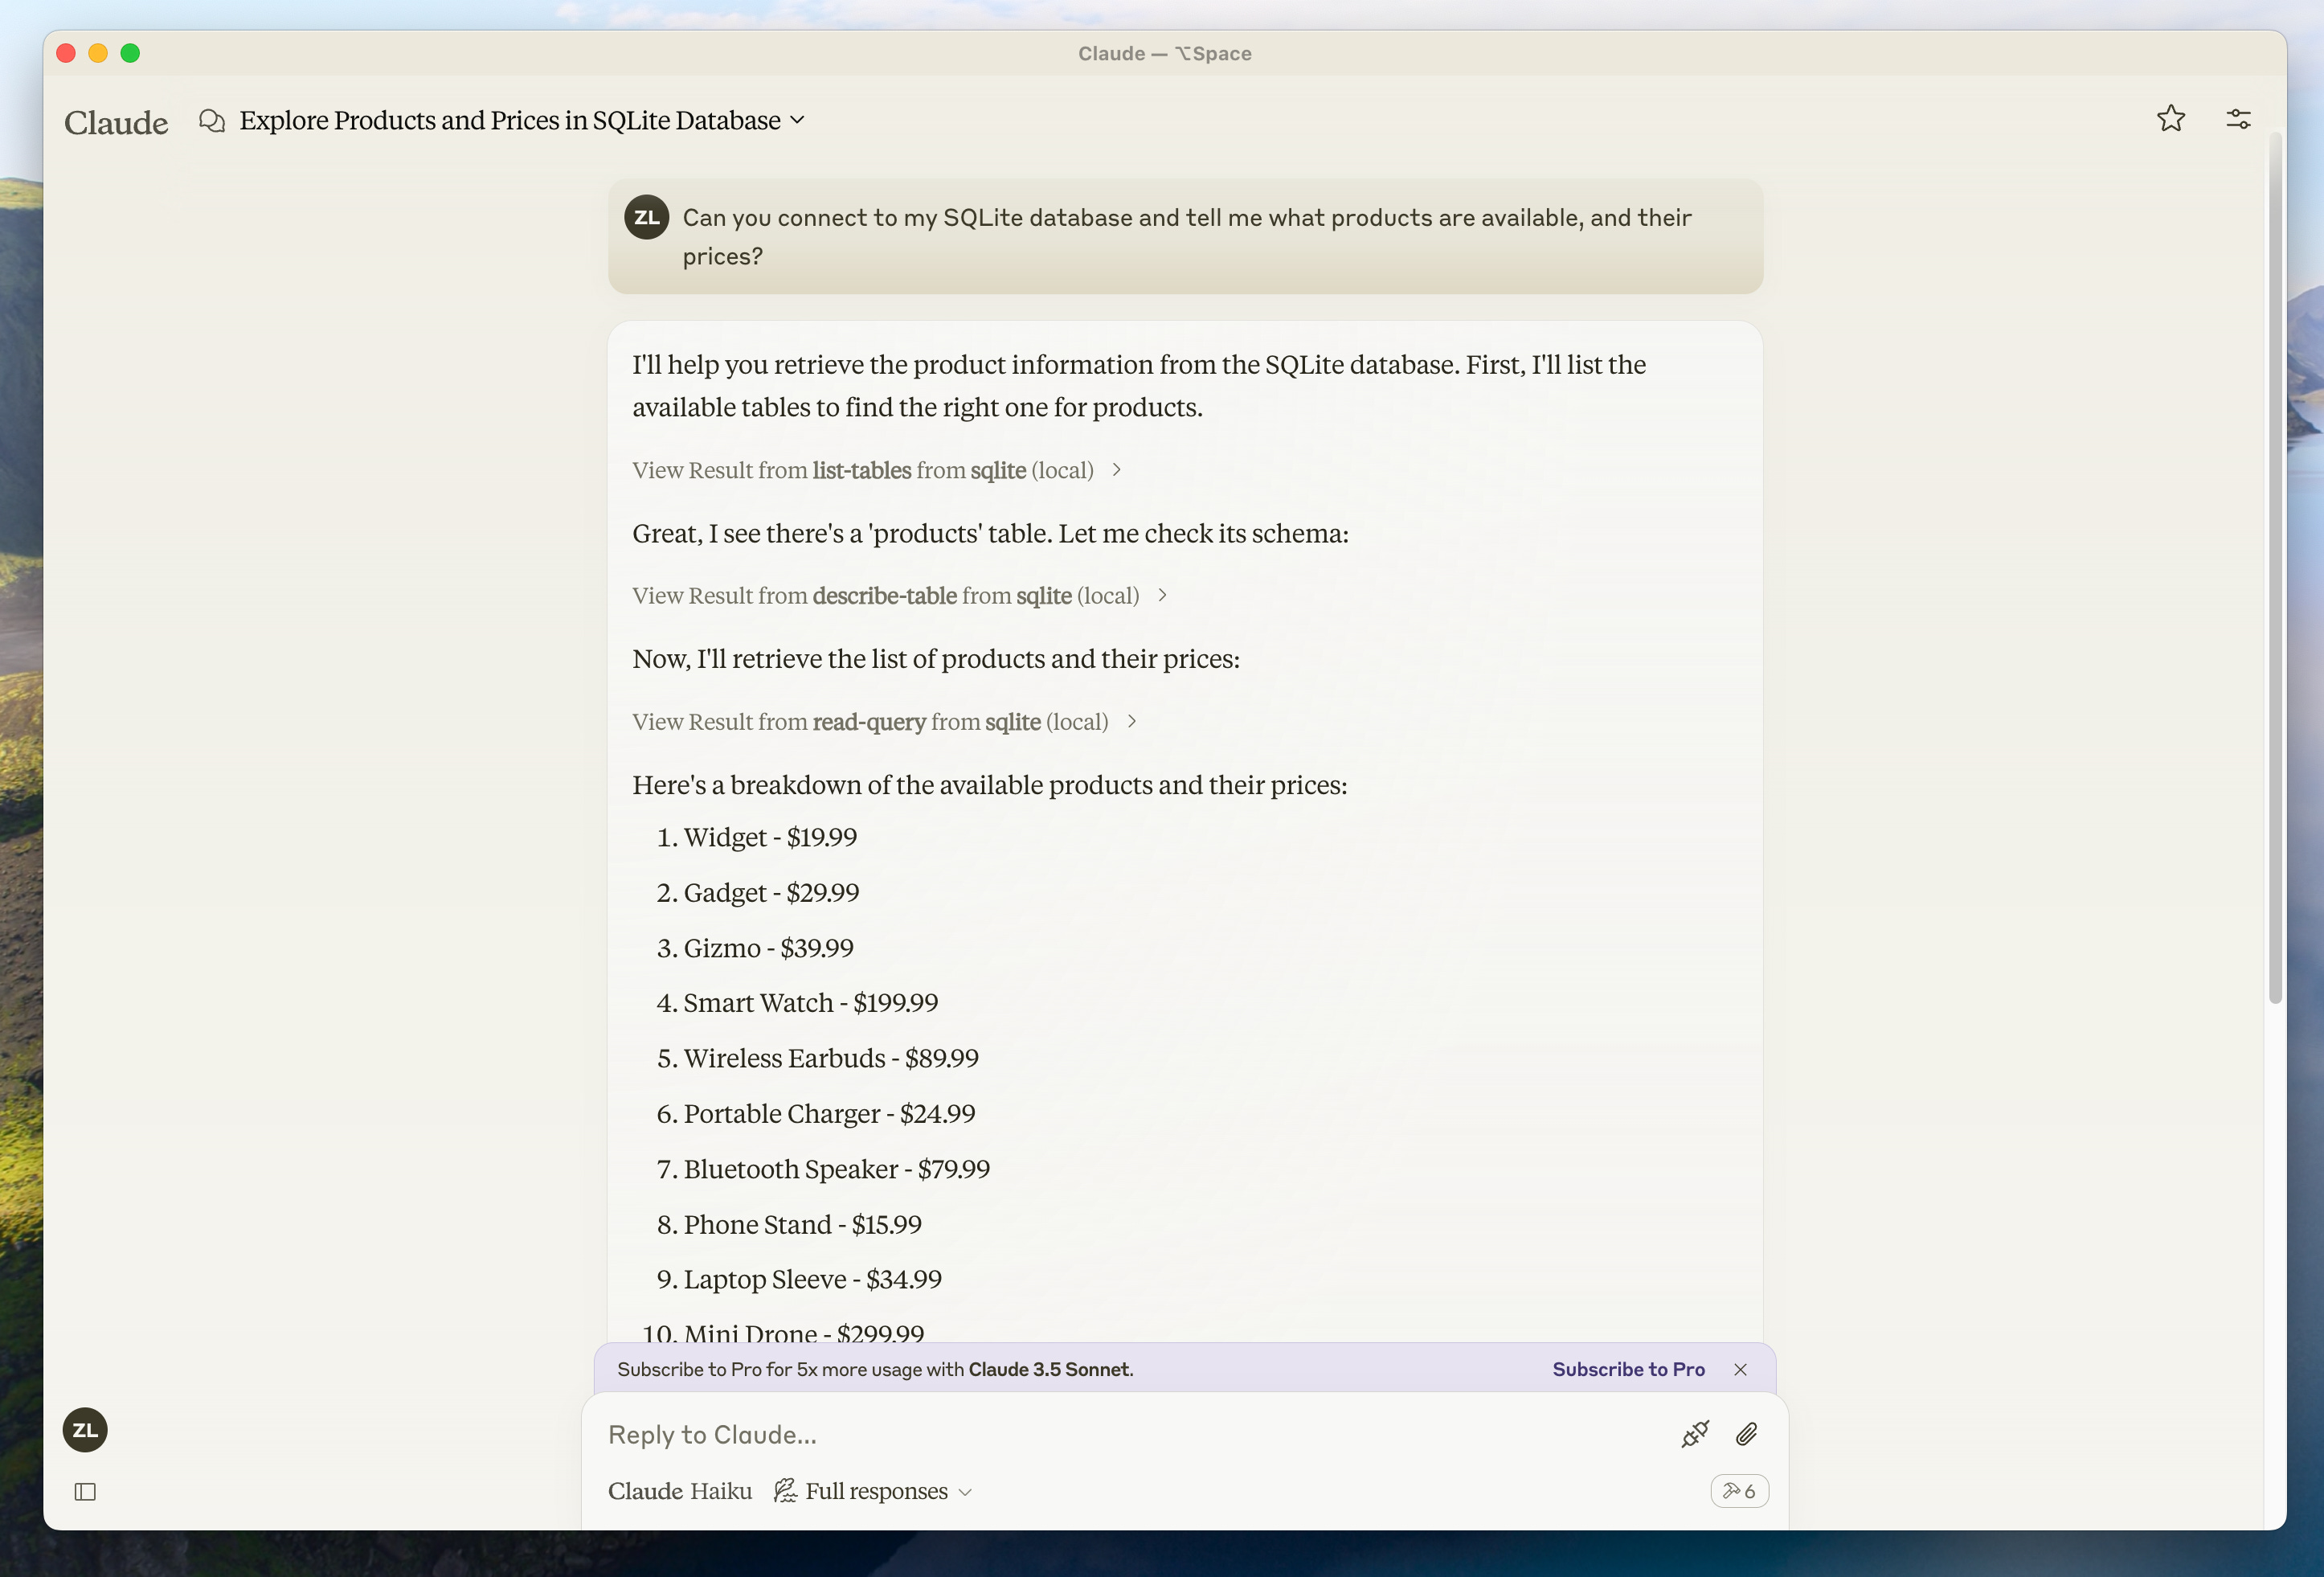Click list item 'Widget - $19.99'
Viewport: 2324px width, 1577px height.
coord(770,837)
